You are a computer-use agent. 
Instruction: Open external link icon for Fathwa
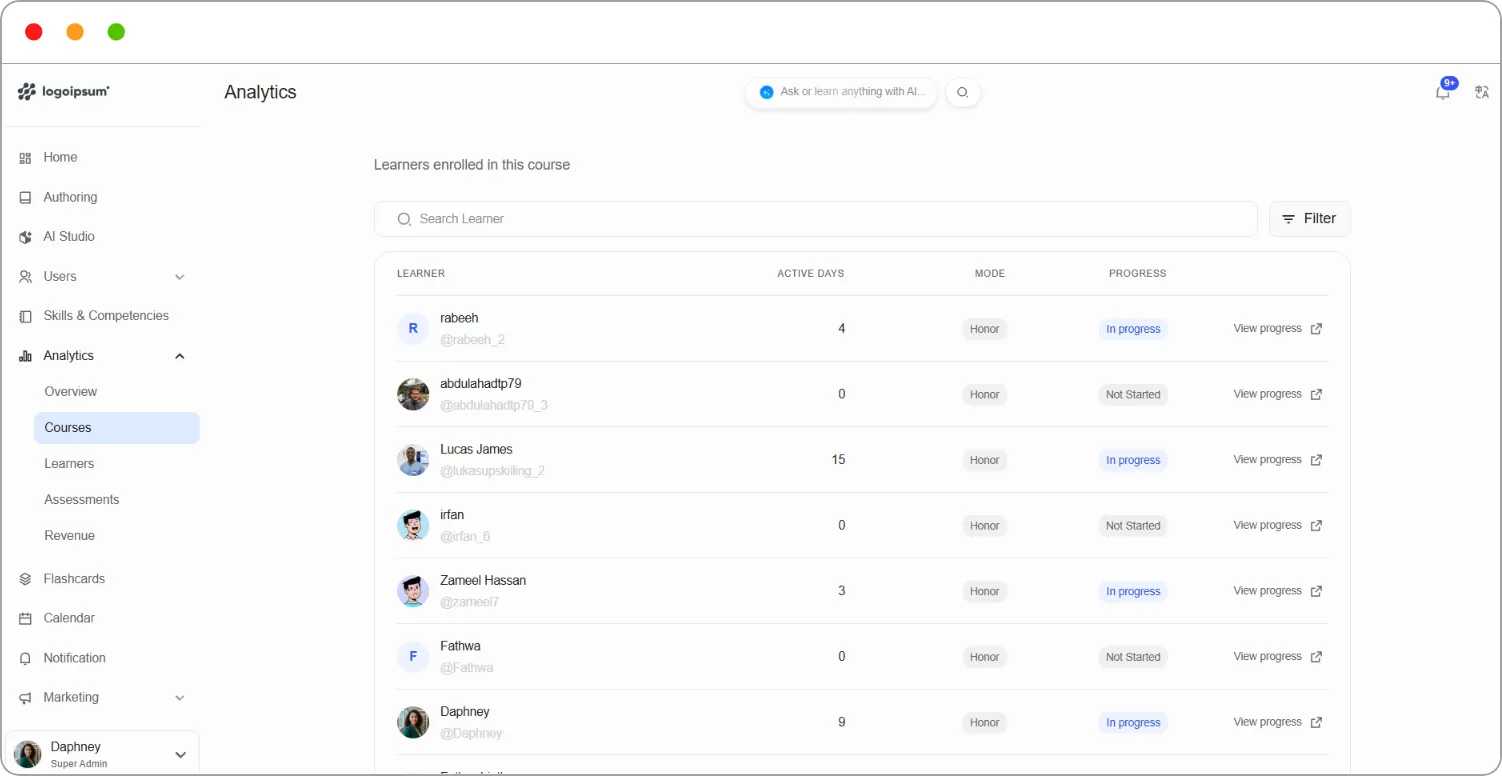pyautogui.click(x=1316, y=657)
